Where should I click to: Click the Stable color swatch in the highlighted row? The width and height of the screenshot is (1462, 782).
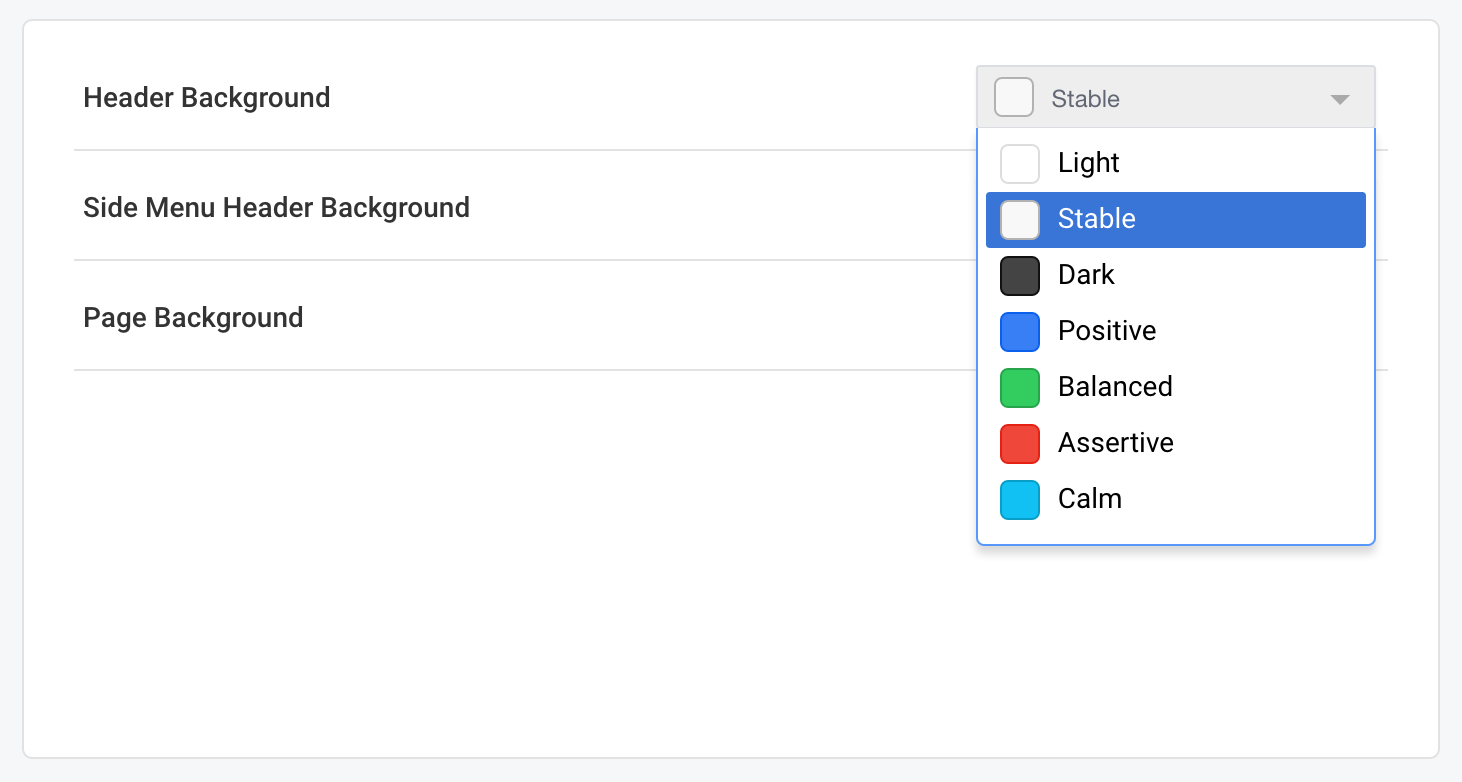tap(1019, 219)
